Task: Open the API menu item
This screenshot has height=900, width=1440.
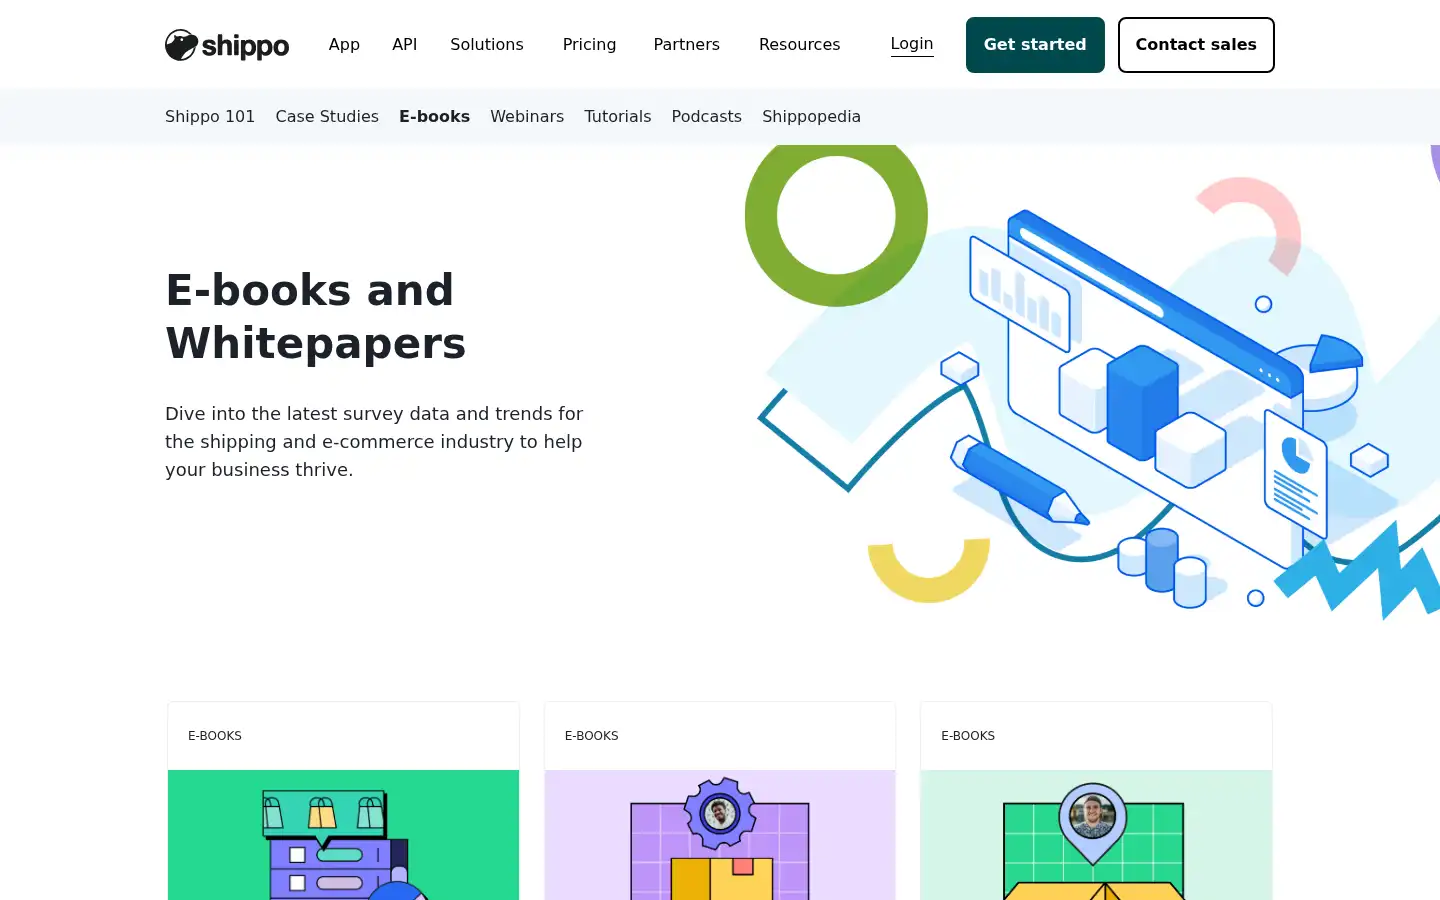Action: (x=405, y=45)
